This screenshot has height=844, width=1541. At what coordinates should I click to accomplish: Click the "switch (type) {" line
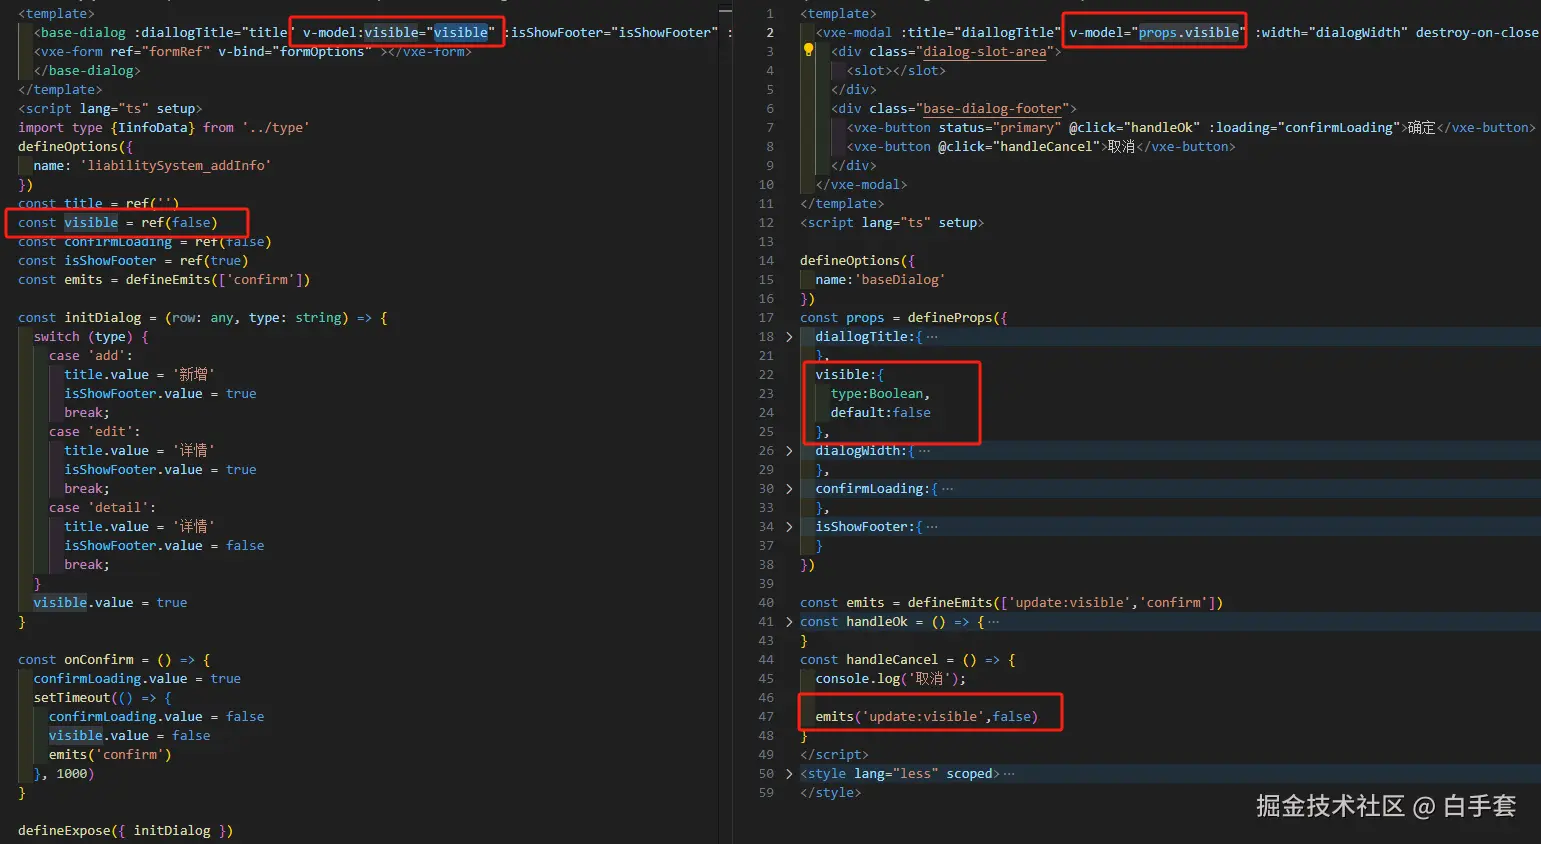(91, 337)
